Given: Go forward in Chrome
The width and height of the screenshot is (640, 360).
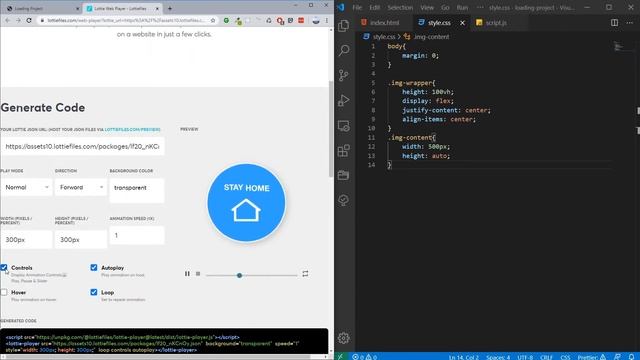Looking at the screenshot, I should (18, 20).
